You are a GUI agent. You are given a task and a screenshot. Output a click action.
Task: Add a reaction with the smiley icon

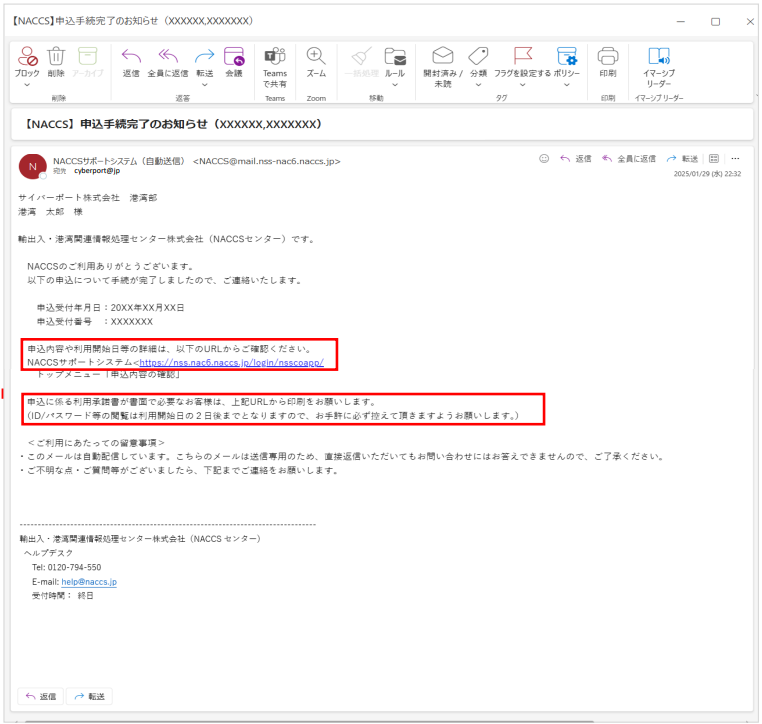[x=545, y=158]
